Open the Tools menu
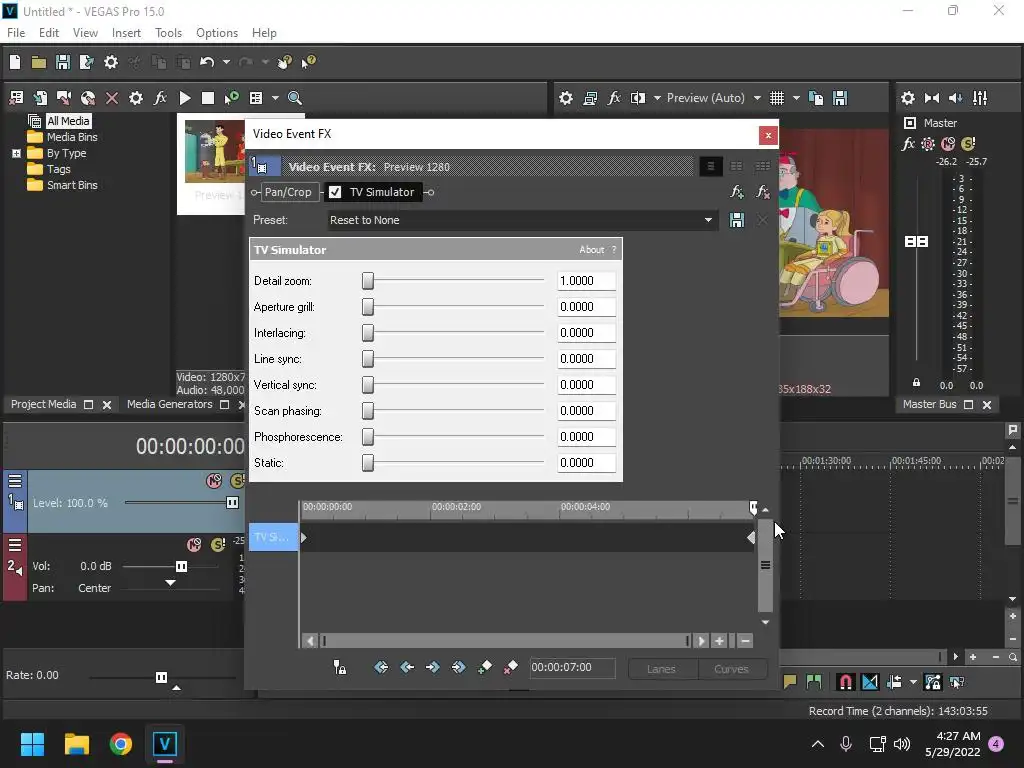The height and width of the screenshot is (768, 1024). [x=168, y=33]
